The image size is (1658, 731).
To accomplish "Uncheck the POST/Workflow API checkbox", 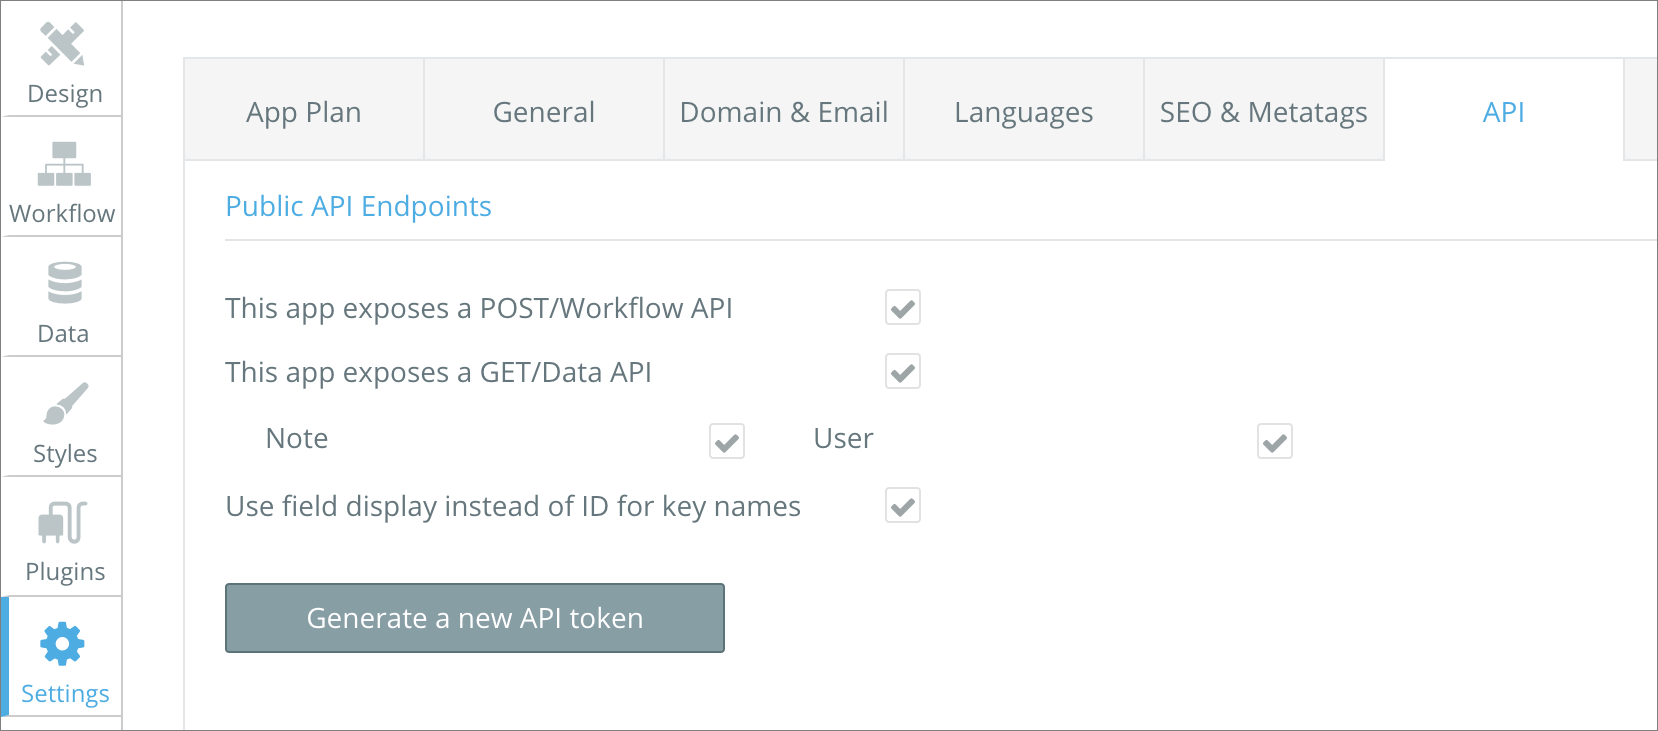I will (x=902, y=308).
